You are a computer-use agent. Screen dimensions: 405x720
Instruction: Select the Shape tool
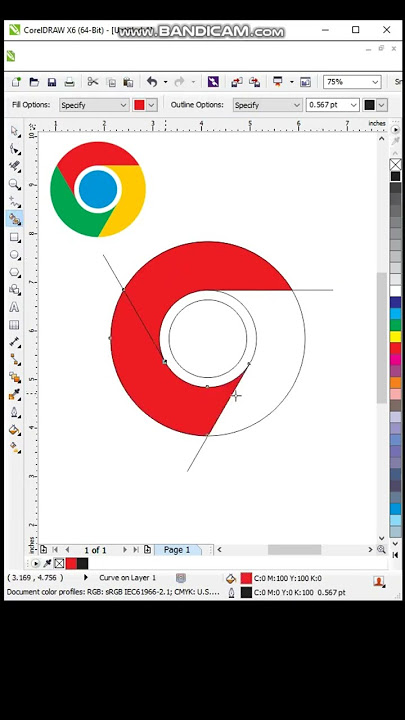15,149
